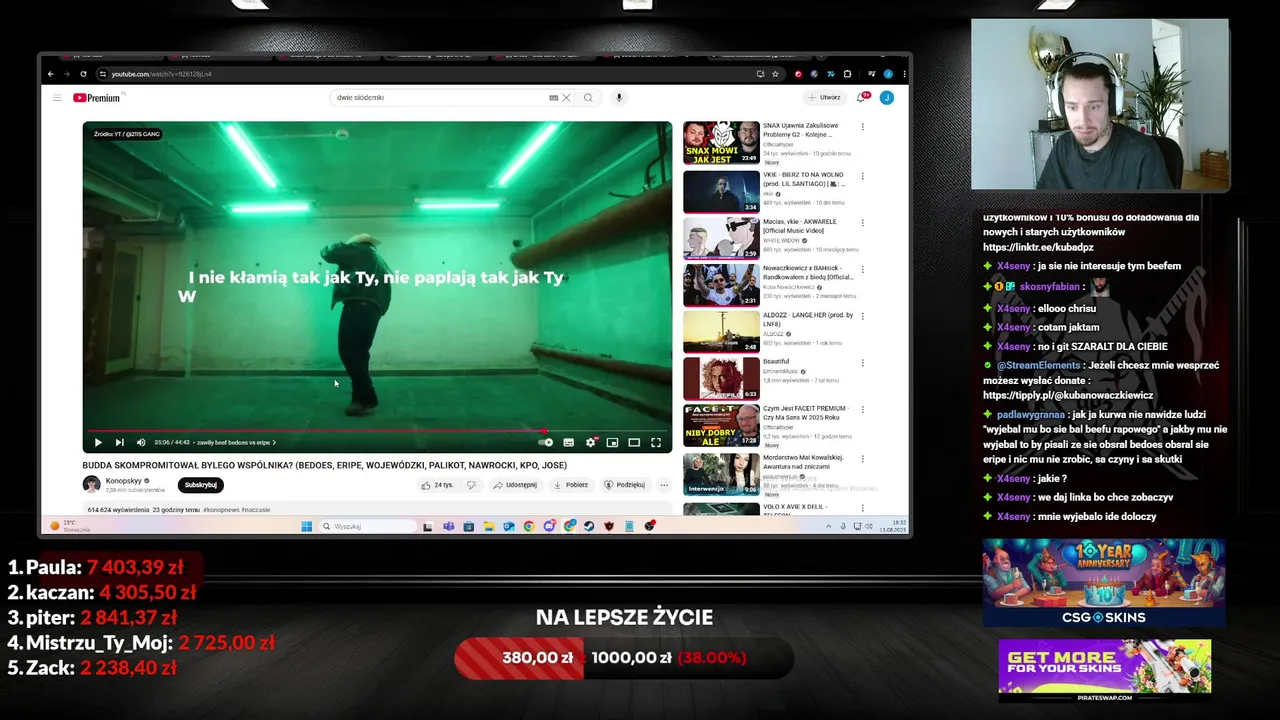
Task: Open the account avatar menu on YouTube
Action: pos(886,98)
